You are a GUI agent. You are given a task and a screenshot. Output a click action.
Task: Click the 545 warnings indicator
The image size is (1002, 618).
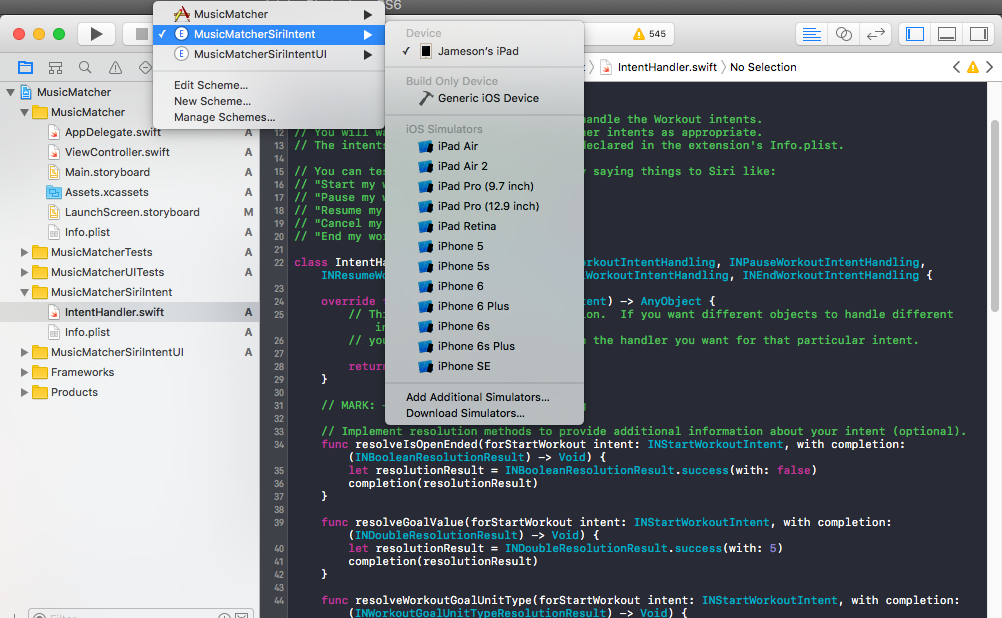(649, 34)
